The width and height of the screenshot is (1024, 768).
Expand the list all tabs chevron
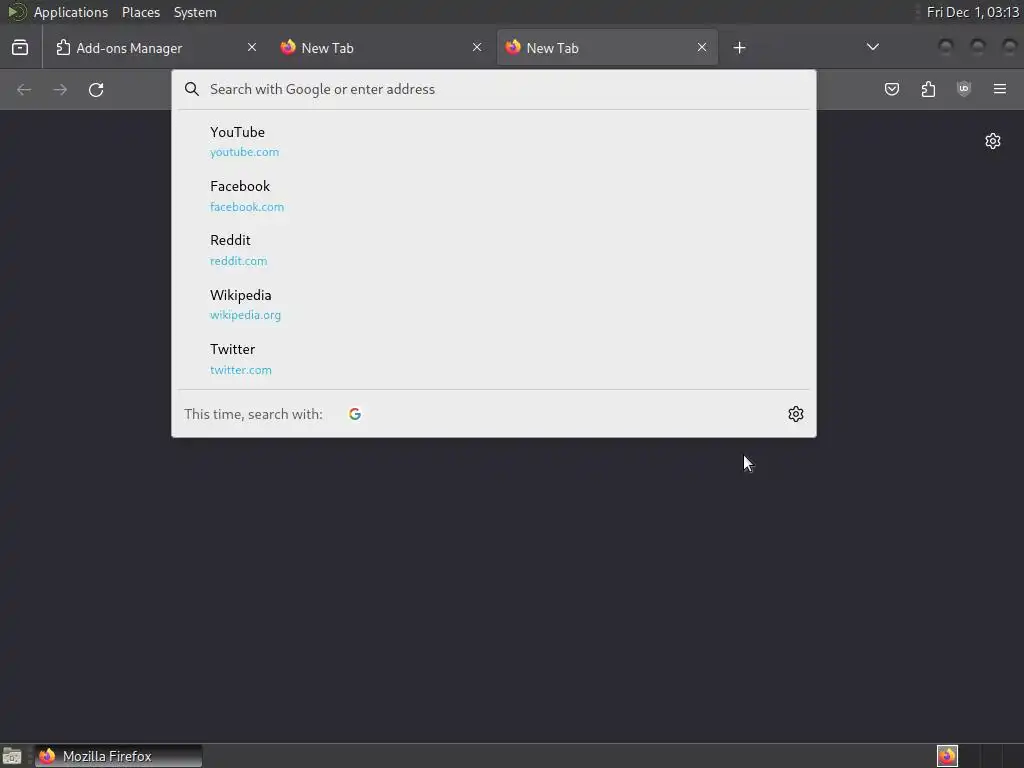872,47
